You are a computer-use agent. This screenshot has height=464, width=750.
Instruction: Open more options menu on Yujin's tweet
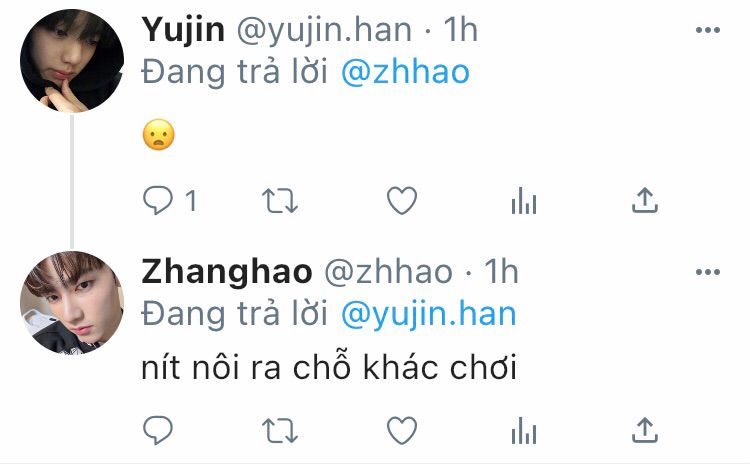coord(708,30)
